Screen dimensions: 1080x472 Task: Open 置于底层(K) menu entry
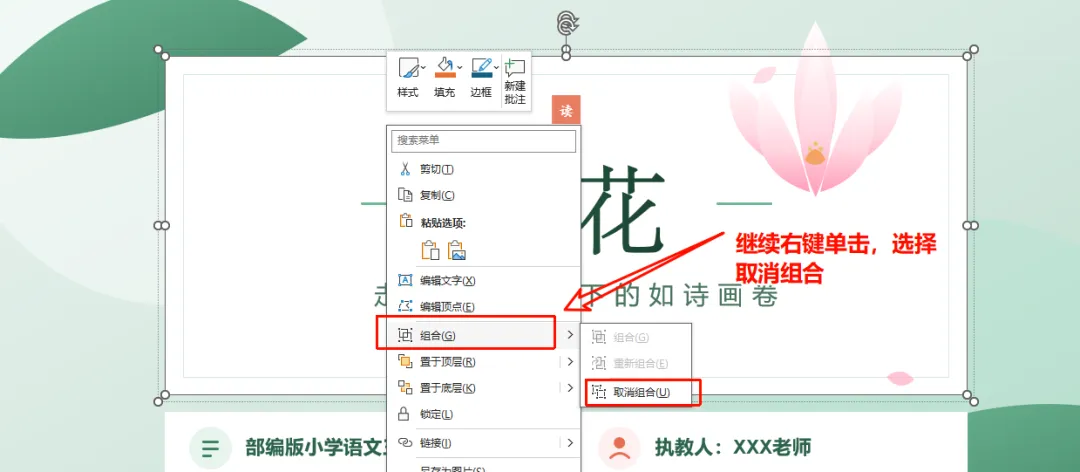click(x=484, y=388)
